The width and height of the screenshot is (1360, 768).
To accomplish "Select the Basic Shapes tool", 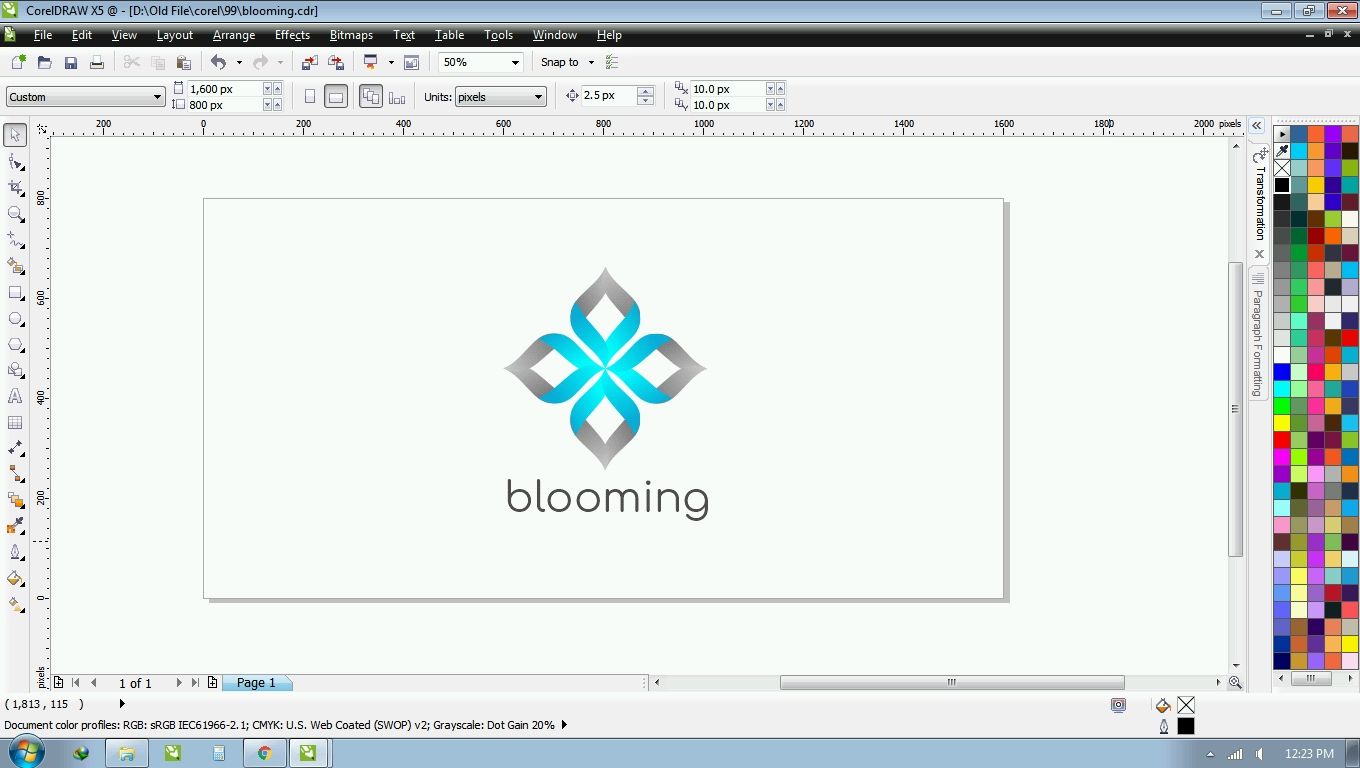I will (15, 371).
